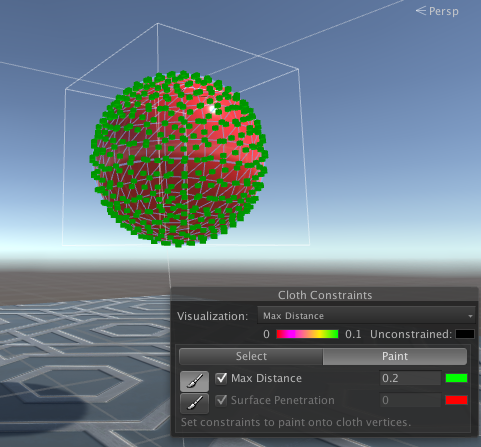481x447 pixels.
Task: Click the Persp label in scene view
Action: 444,11
